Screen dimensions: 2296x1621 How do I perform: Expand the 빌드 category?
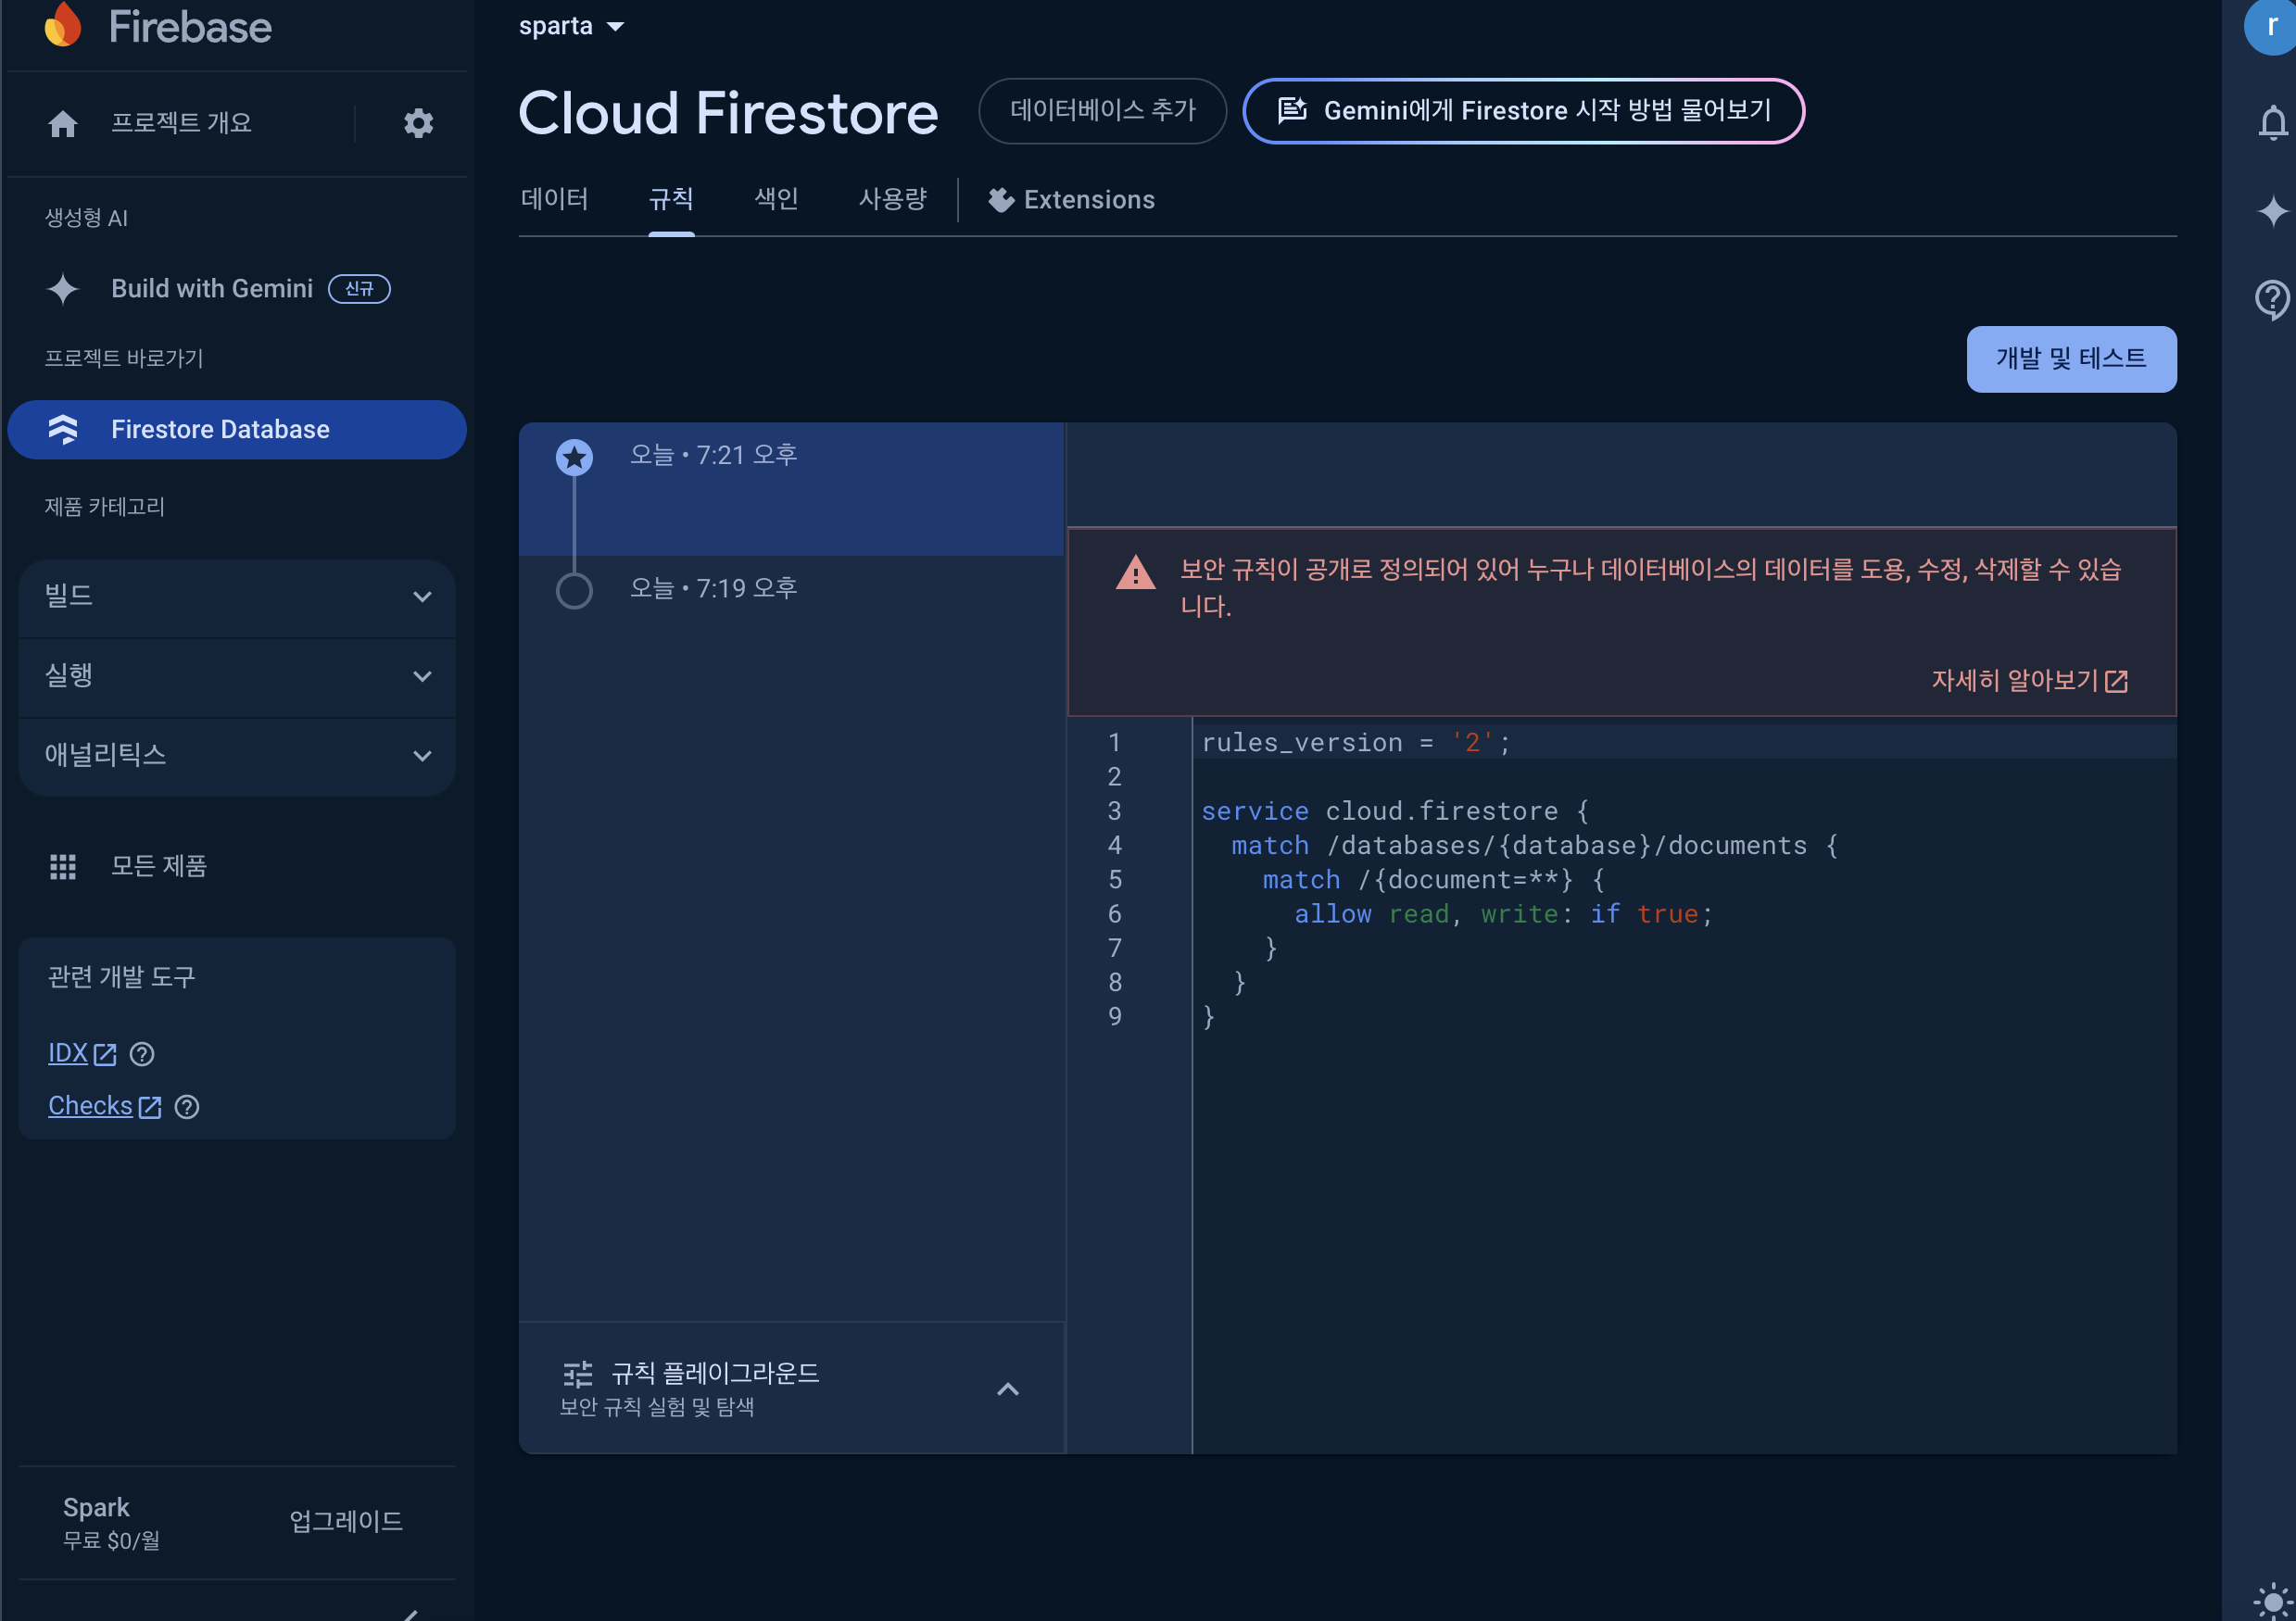(237, 597)
